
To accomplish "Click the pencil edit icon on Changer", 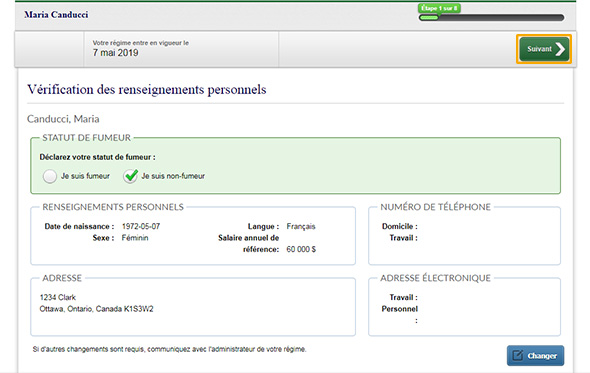I will pos(518,355).
